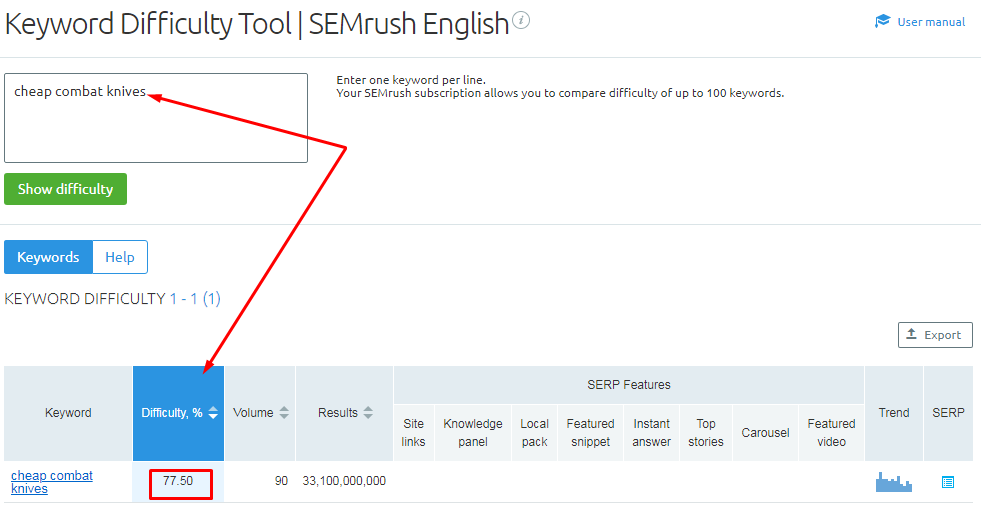Switch to the Help tab

(x=120, y=257)
